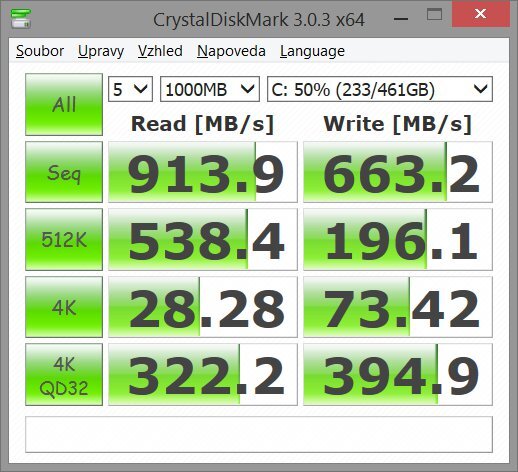Click the Write [MB/s] column header
This screenshot has width=518, height=472.
point(398,124)
